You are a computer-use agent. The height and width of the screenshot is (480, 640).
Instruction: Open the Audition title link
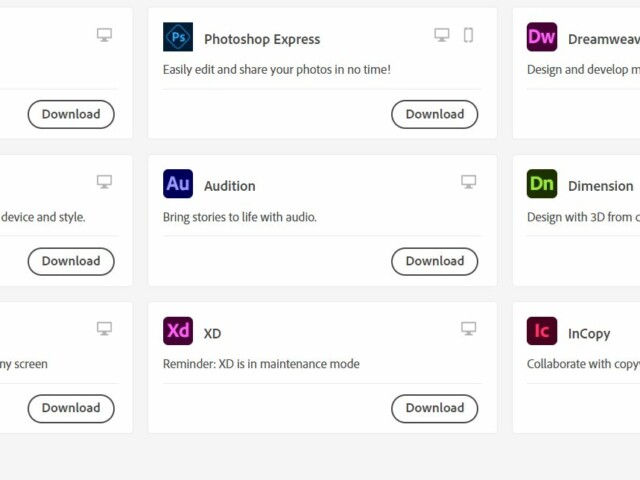[230, 186]
